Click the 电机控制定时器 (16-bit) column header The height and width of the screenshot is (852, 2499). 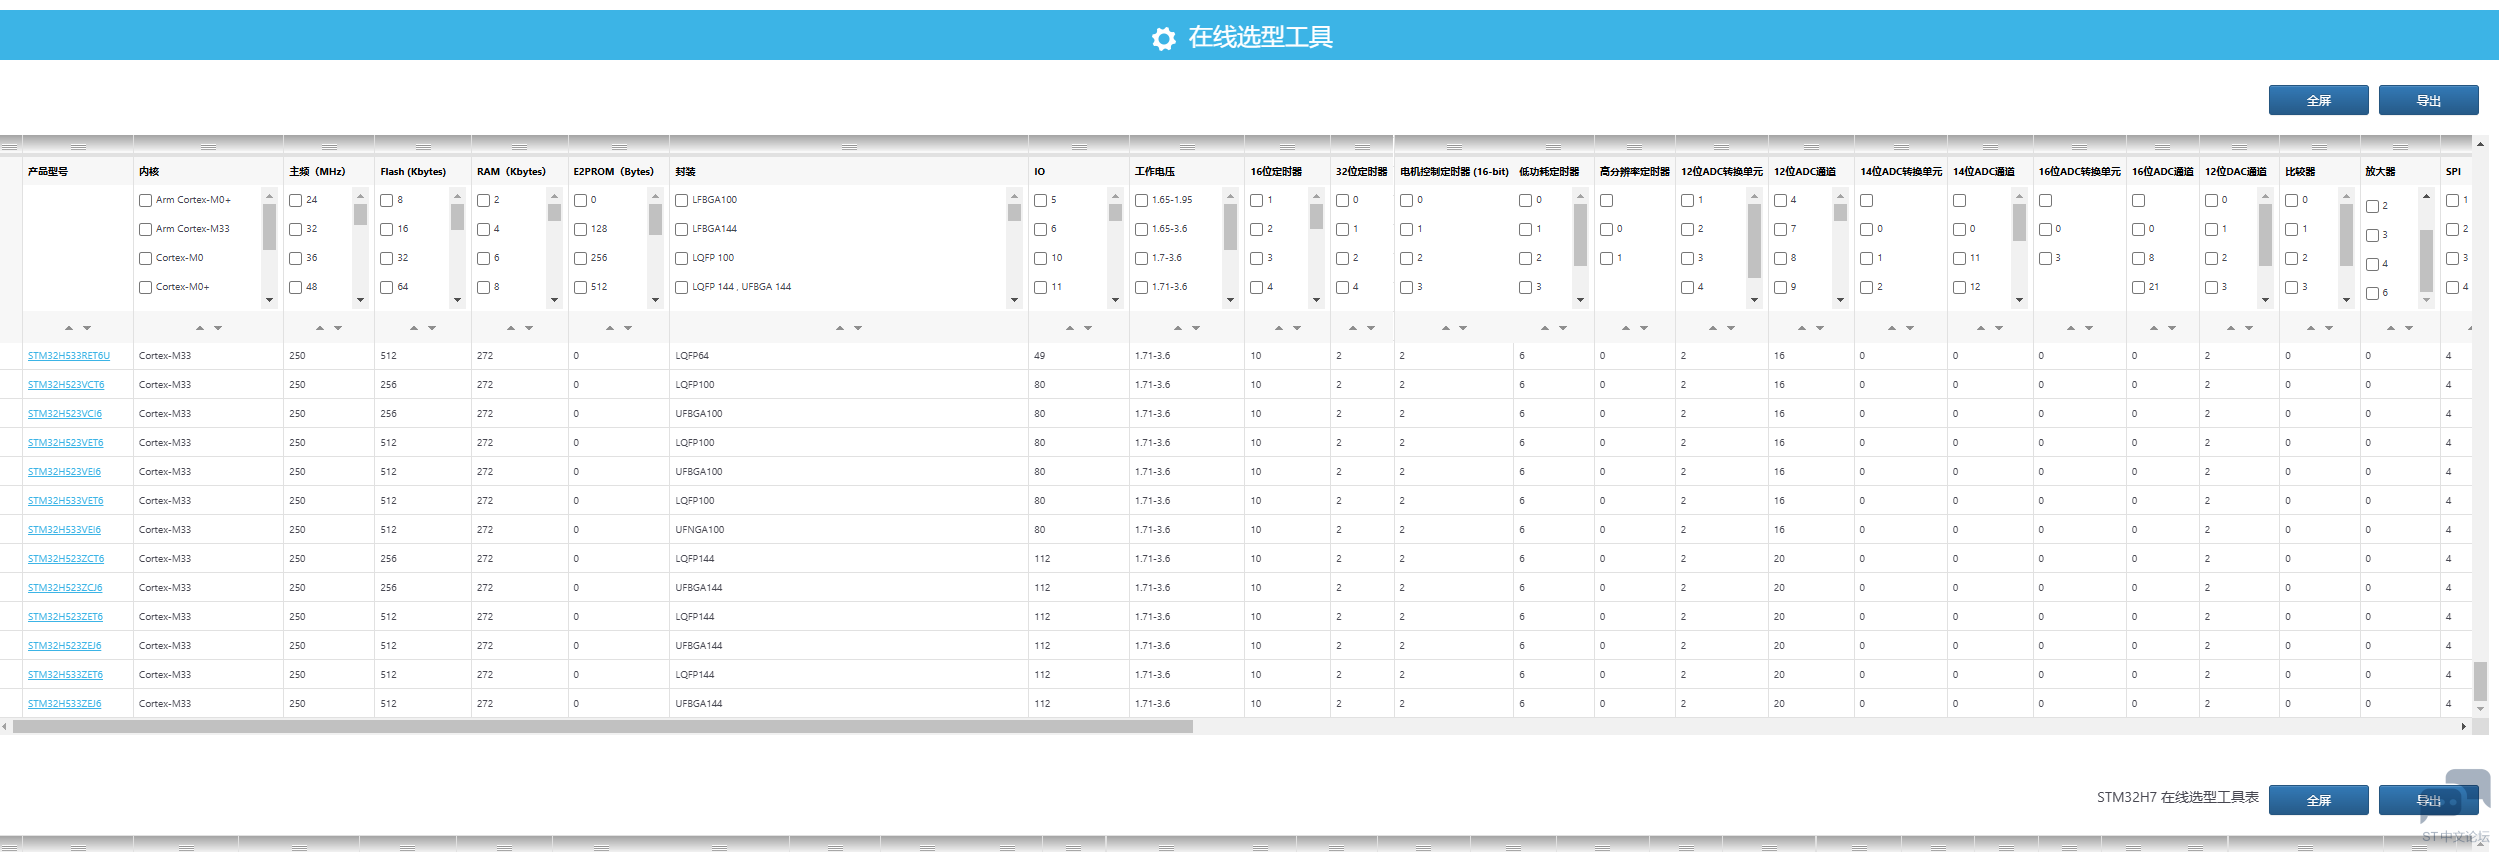pos(1454,172)
